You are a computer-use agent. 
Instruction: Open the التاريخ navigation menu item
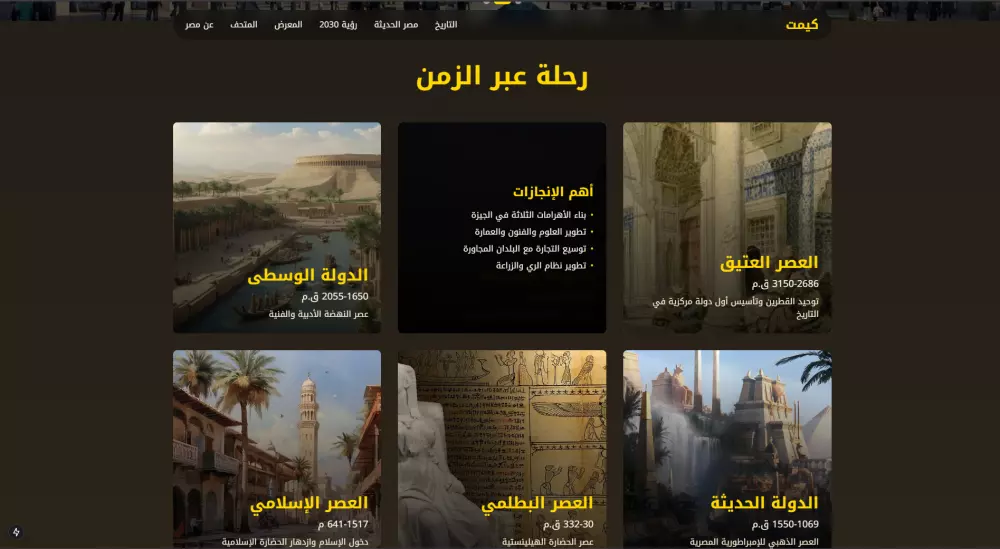446,25
